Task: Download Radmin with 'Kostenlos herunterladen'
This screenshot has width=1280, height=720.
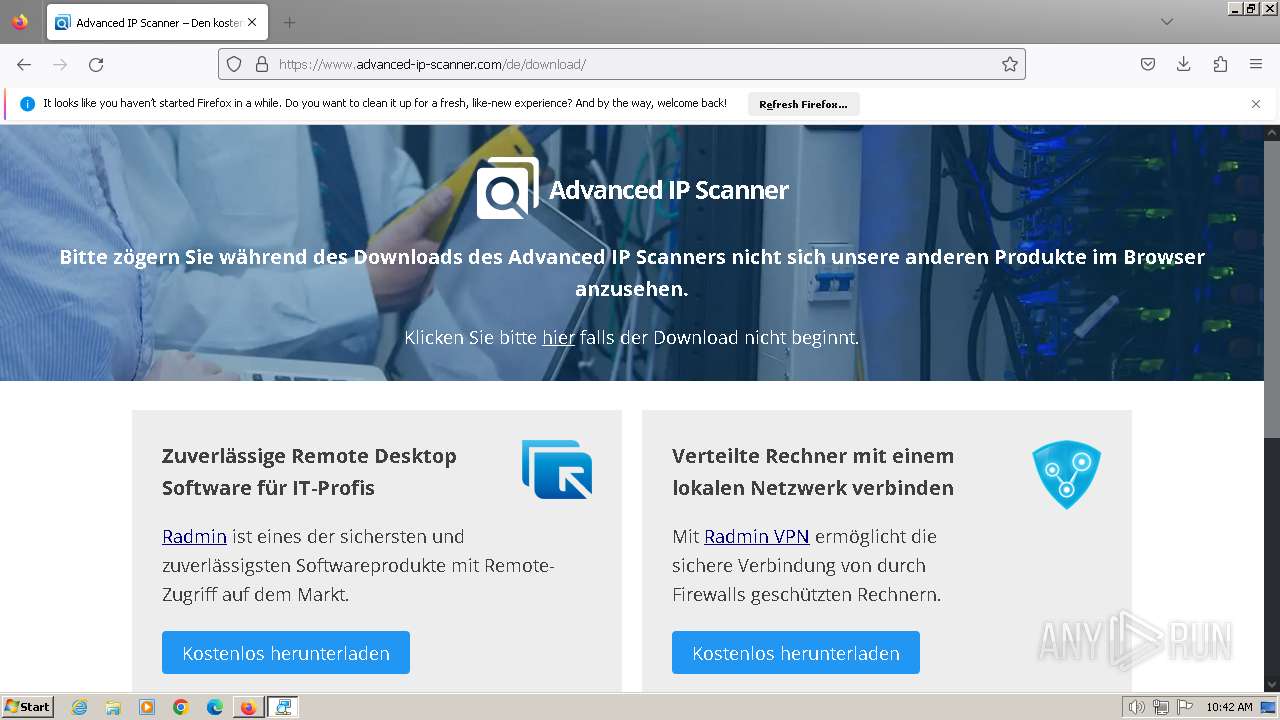Action: coord(286,653)
